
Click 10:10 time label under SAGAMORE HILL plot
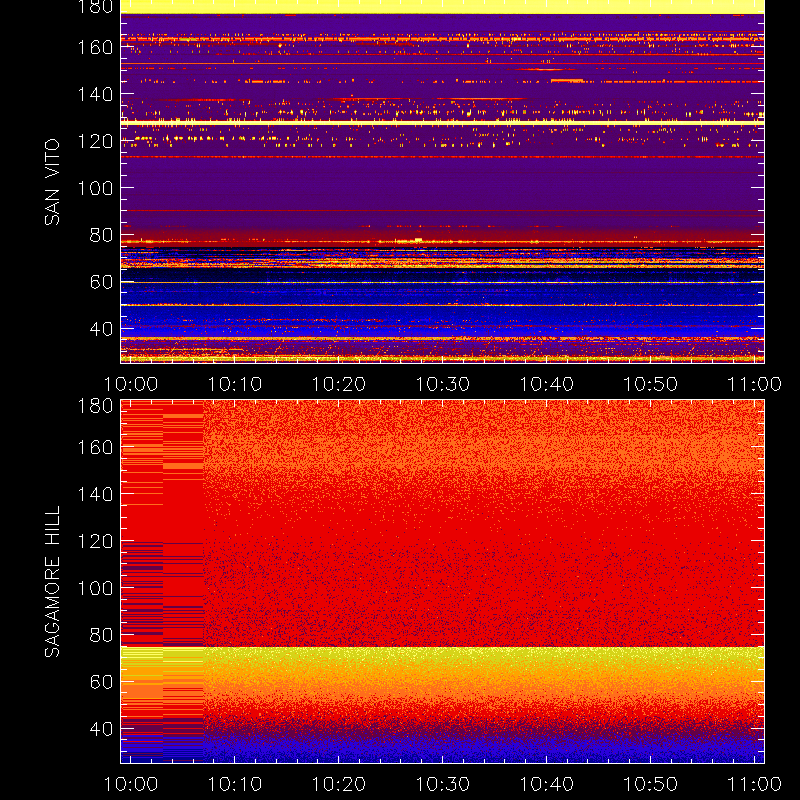[235, 784]
